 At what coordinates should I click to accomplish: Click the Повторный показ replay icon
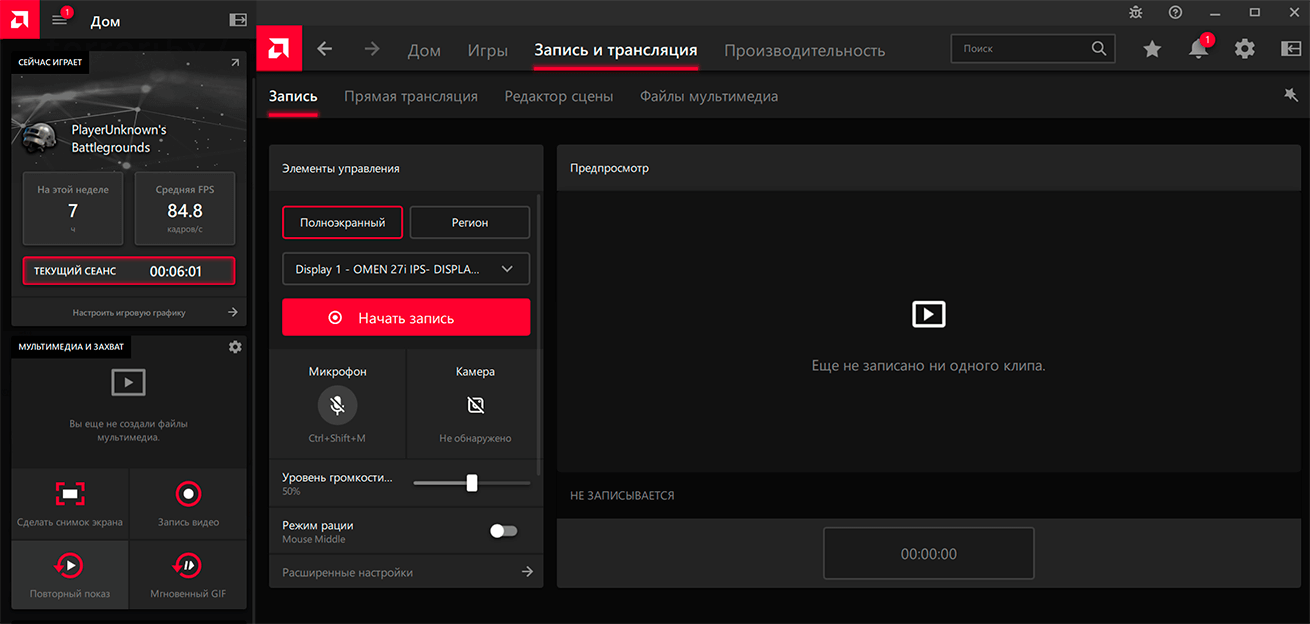(x=70, y=565)
